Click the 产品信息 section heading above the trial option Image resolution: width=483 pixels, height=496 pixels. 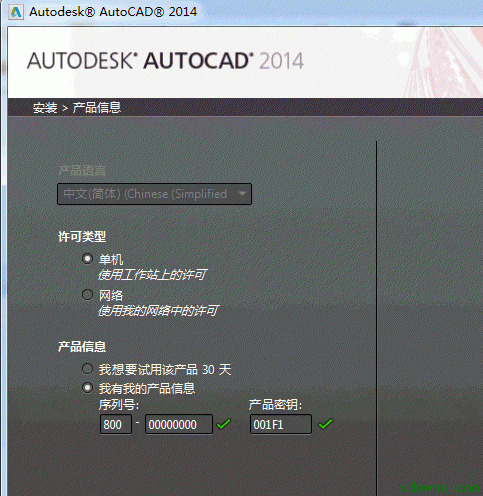pyautogui.click(x=82, y=347)
